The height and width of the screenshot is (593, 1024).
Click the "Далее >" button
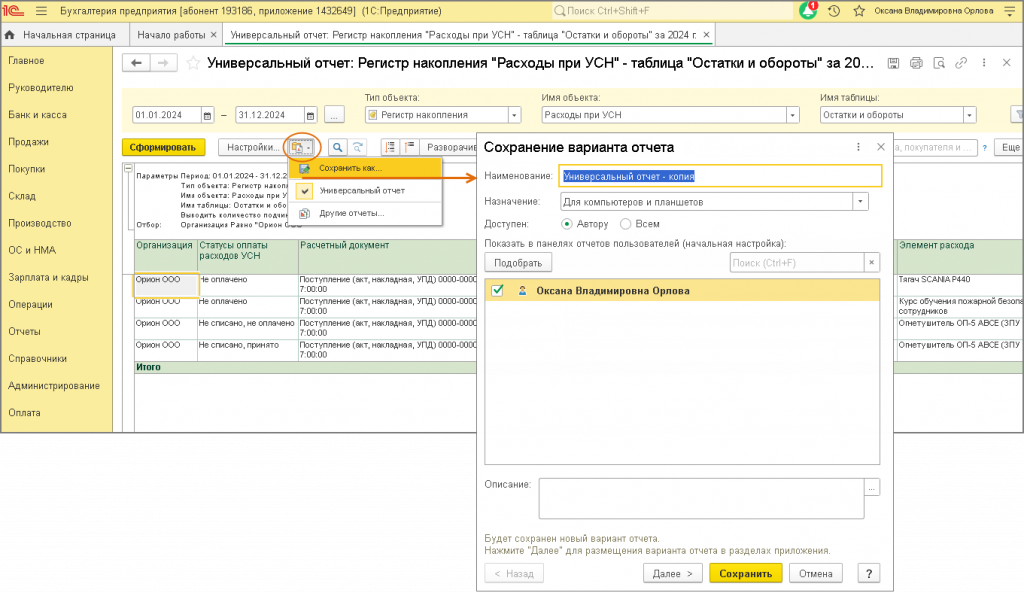[x=672, y=573]
